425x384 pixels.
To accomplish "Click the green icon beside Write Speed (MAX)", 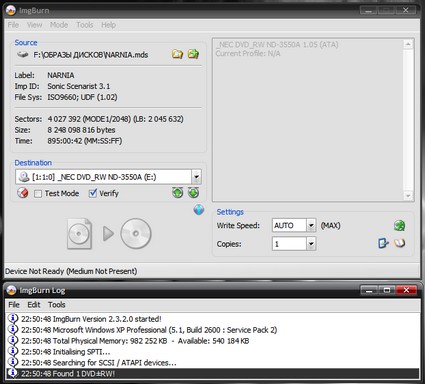I will (399, 226).
